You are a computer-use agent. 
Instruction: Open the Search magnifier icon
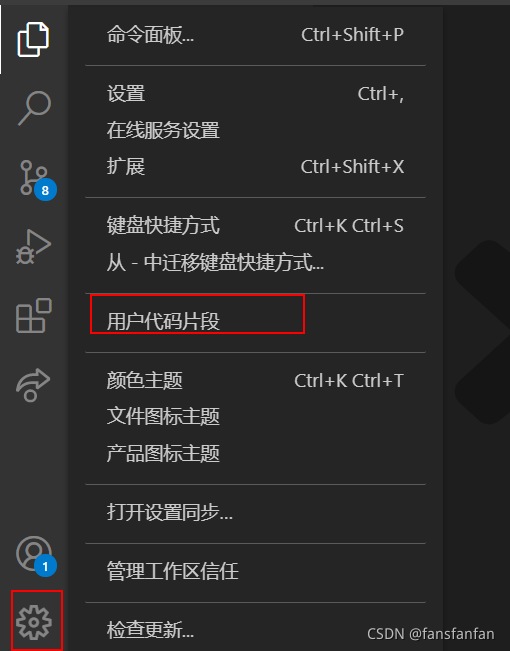(x=34, y=108)
